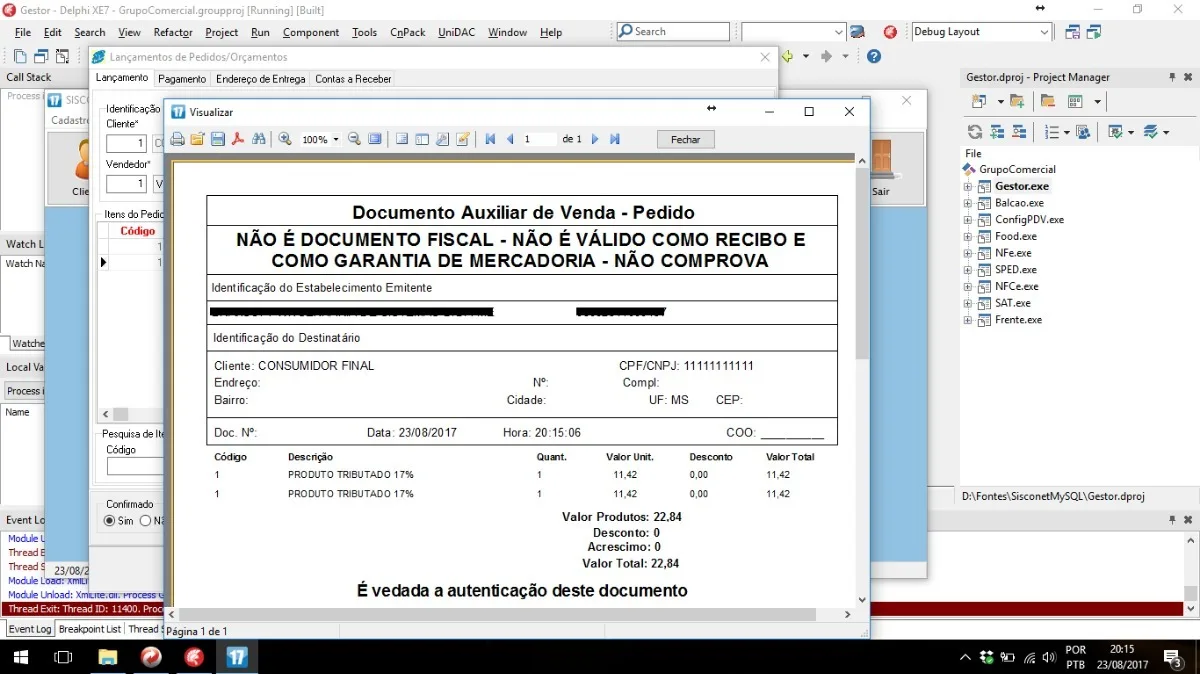Screen dimensions: 1200x674
Task: Go to last page of the report
Action: coord(615,140)
